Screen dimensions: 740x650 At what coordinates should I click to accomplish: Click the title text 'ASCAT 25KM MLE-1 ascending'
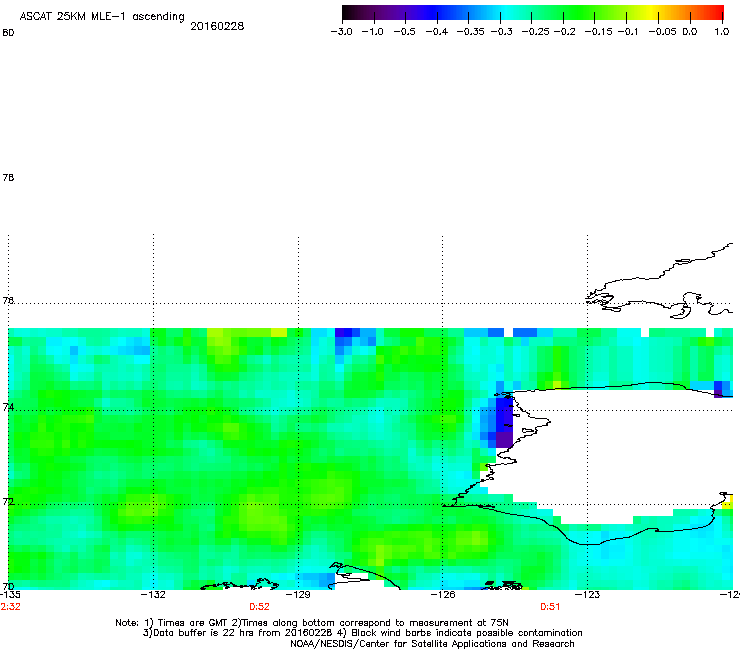(x=102, y=17)
